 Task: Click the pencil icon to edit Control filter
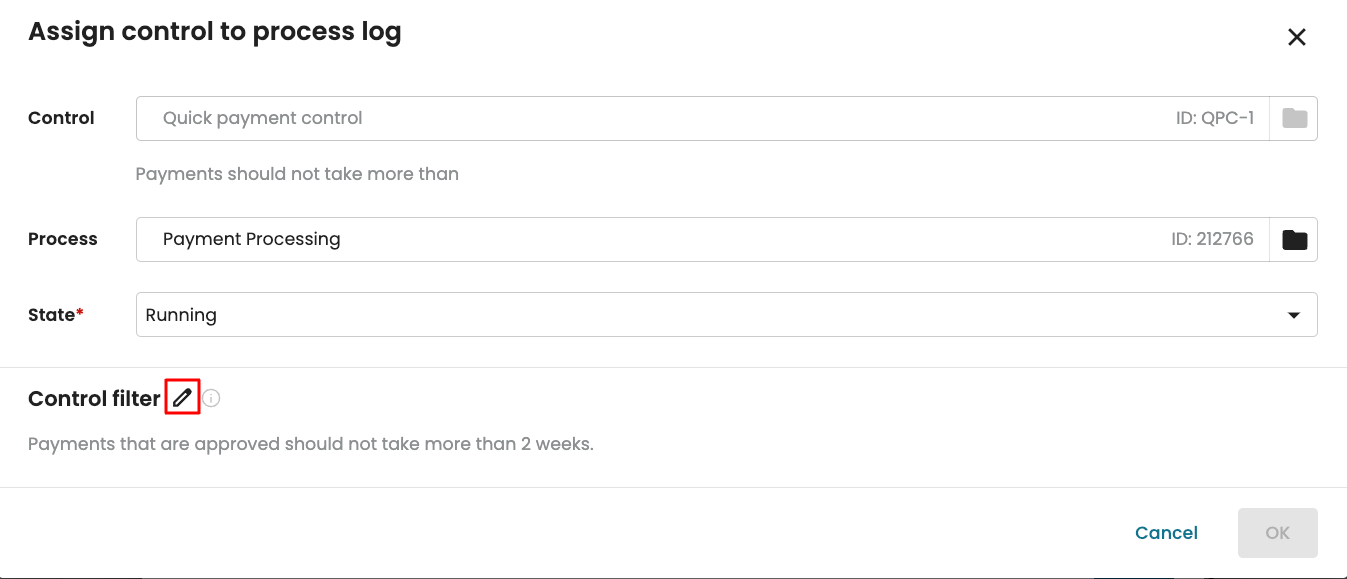click(182, 398)
